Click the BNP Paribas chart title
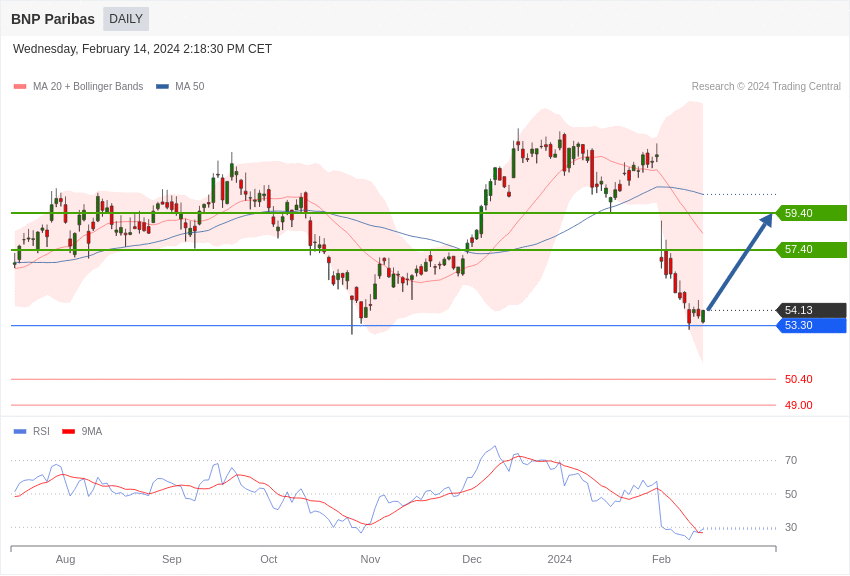Viewport: 850px width, 576px height. point(53,19)
